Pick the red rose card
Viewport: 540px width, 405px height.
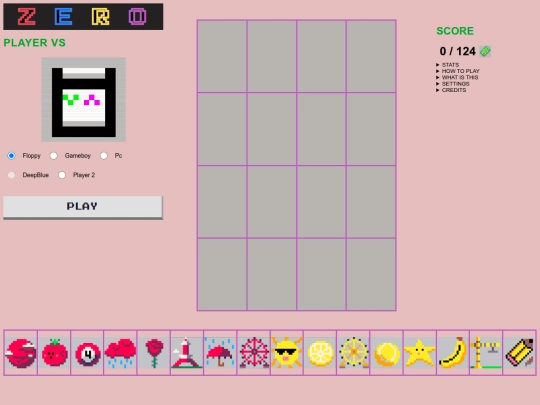coord(154,353)
